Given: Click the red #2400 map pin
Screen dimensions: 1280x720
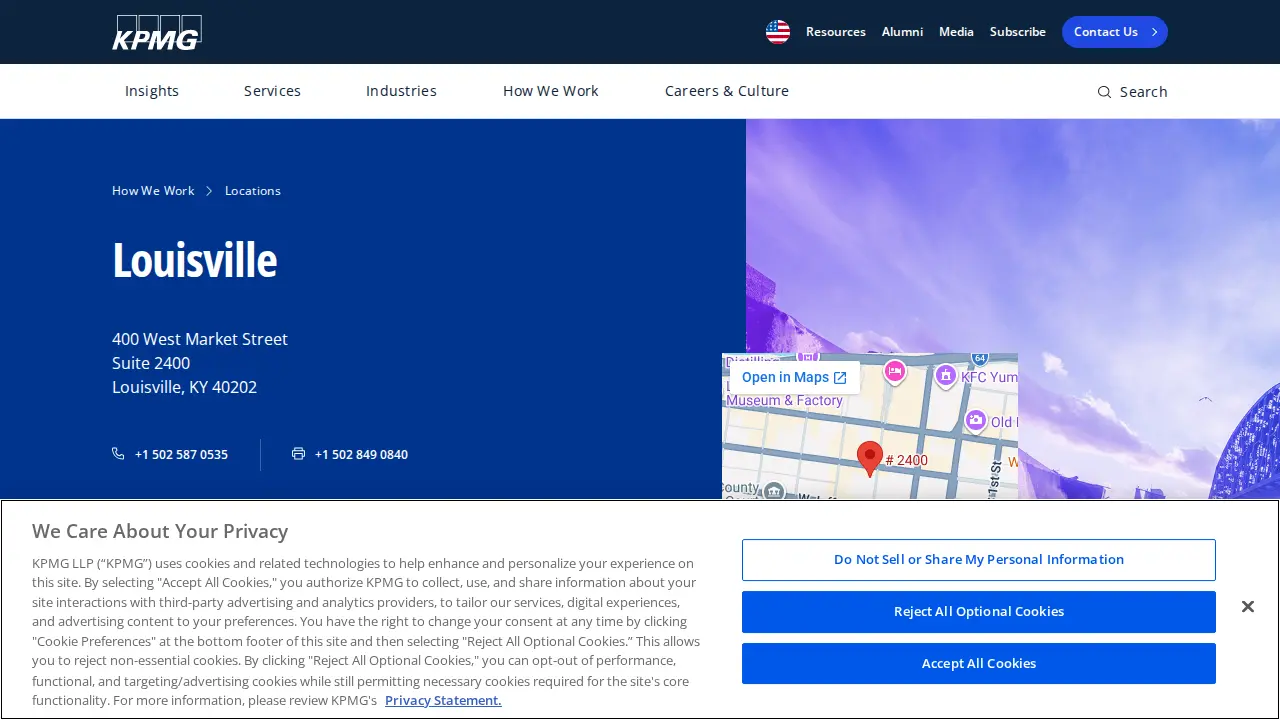Looking at the screenshot, I should 870,459.
